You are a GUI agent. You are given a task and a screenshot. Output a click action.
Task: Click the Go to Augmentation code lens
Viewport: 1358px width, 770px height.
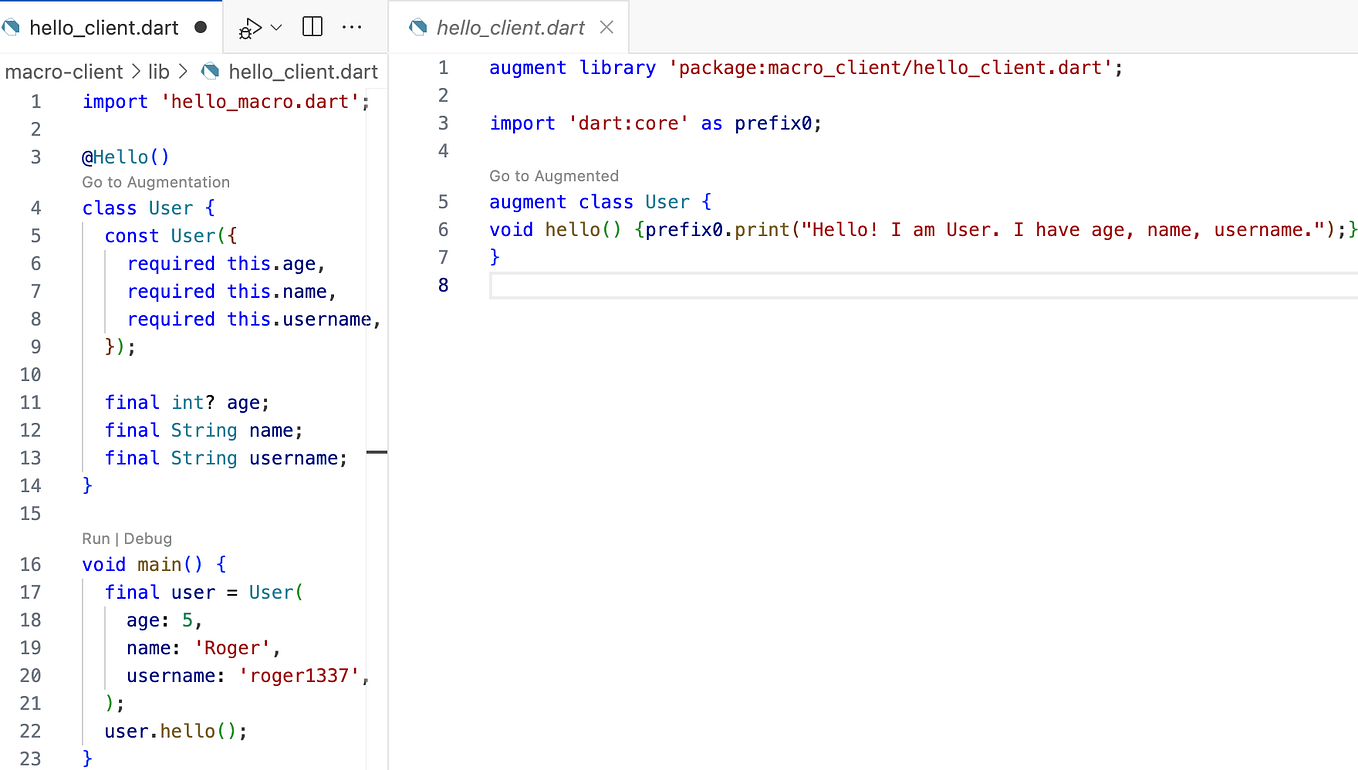[x=155, y=182]
